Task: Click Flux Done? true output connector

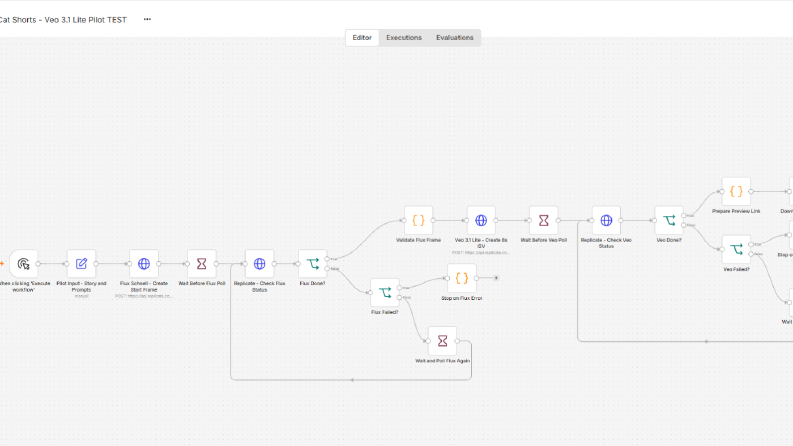Action: click(327, 259)
